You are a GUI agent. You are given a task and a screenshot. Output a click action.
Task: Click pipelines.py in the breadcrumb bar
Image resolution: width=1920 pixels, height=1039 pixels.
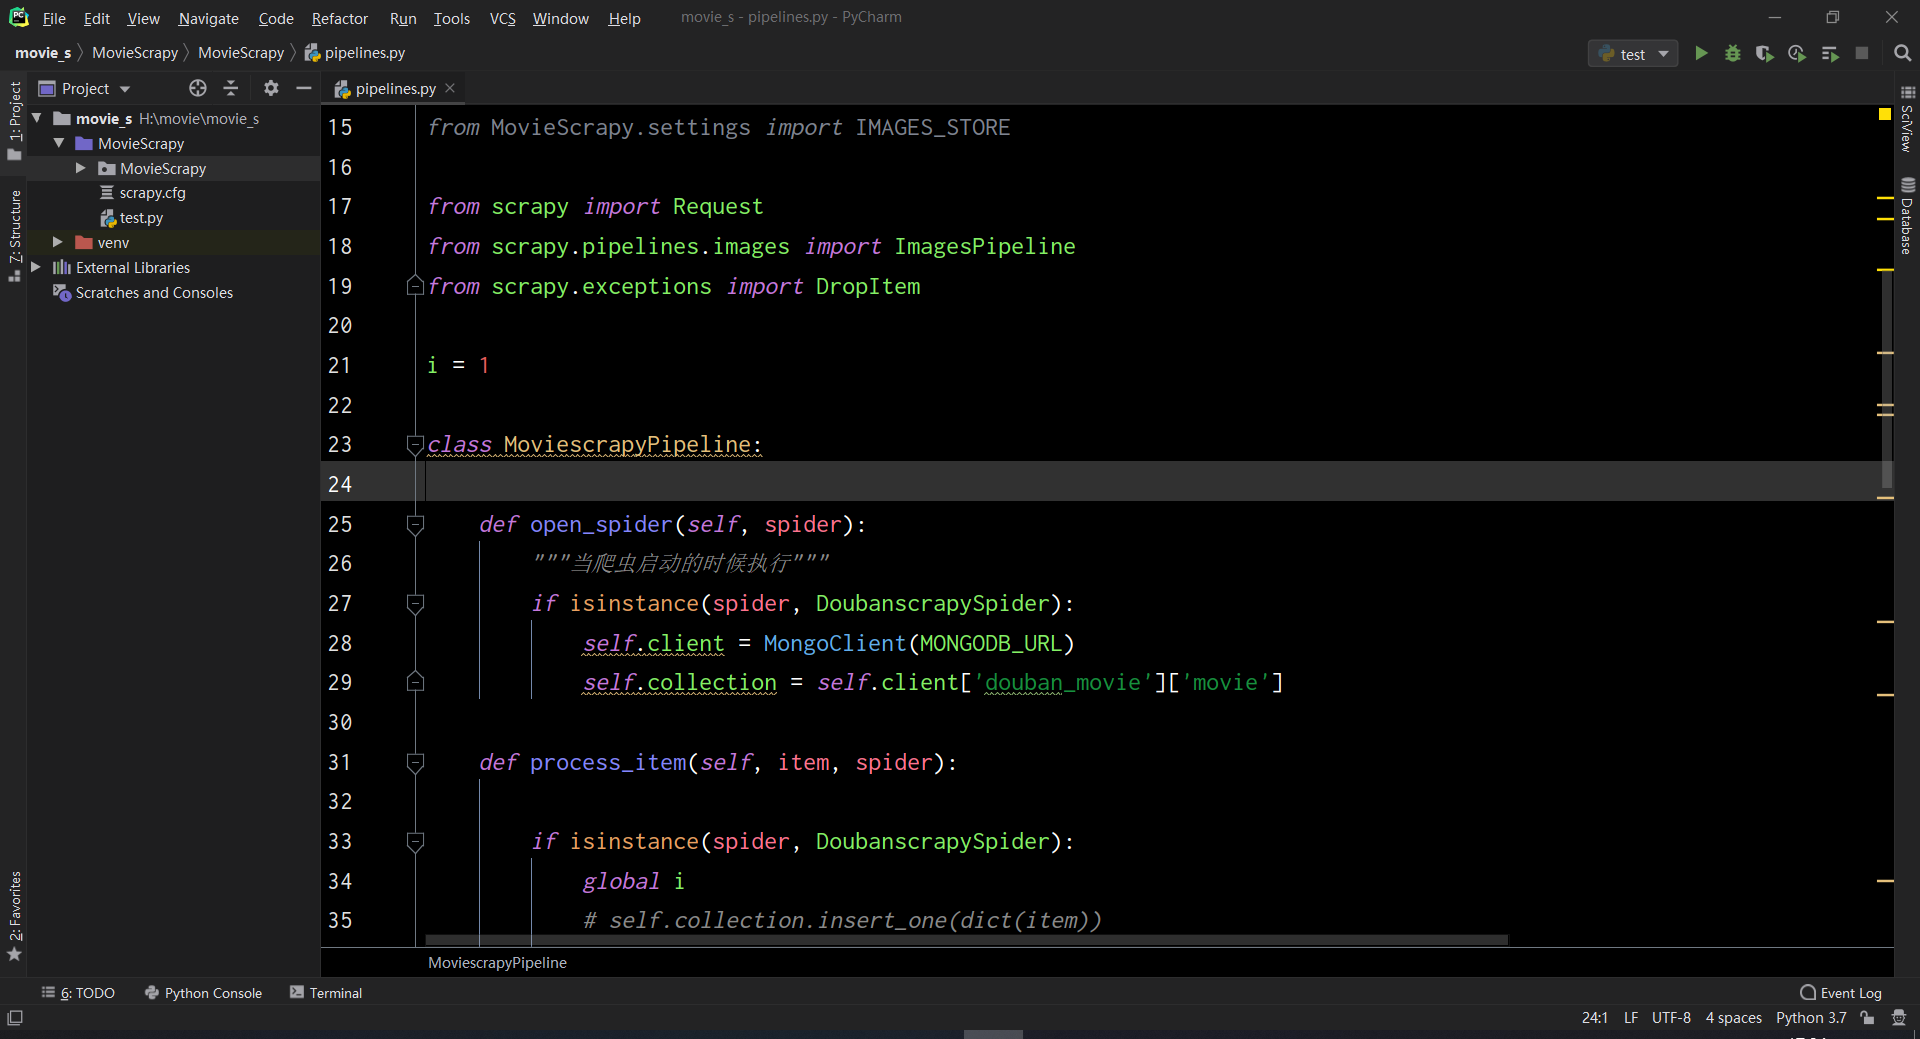(364, 52)
